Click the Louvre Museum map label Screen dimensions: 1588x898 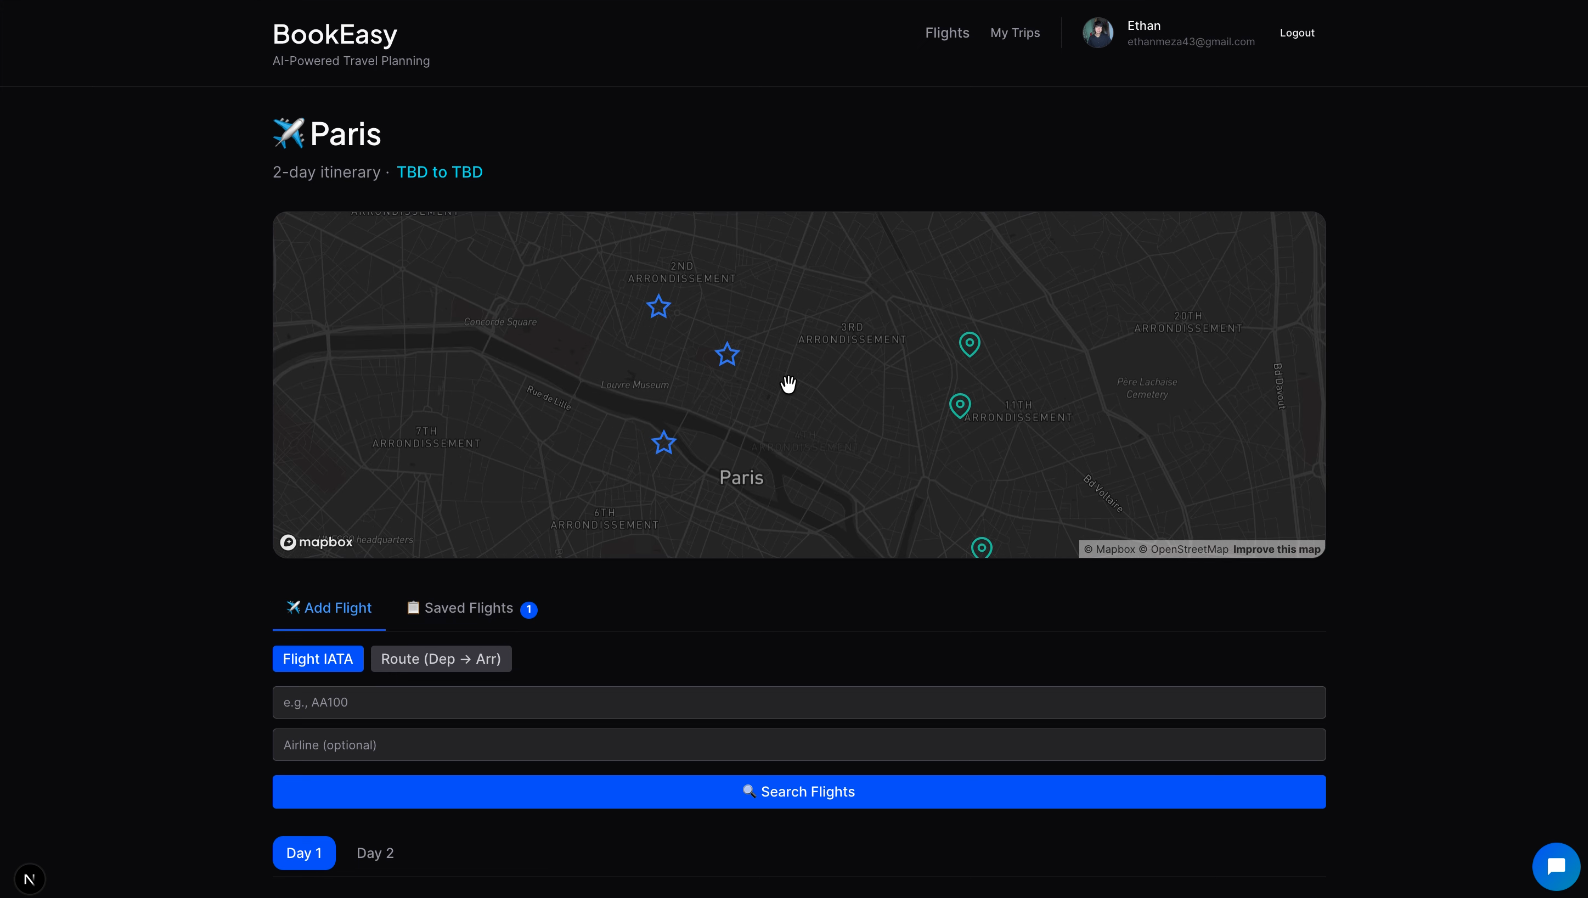[635, 385]
